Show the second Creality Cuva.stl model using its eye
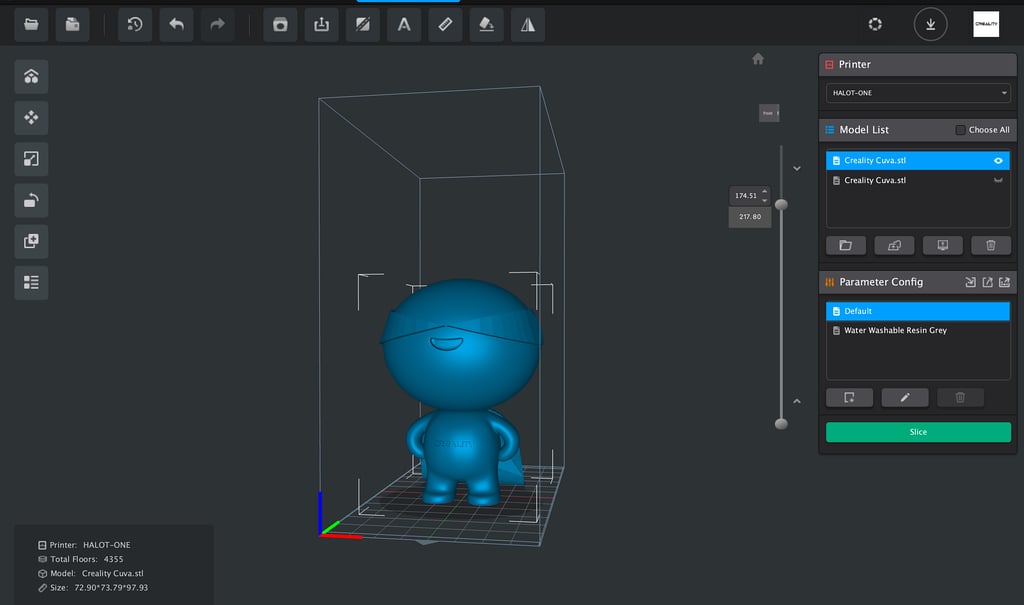The height and width of the screenshot is (605, 1024). pos(998,180)
